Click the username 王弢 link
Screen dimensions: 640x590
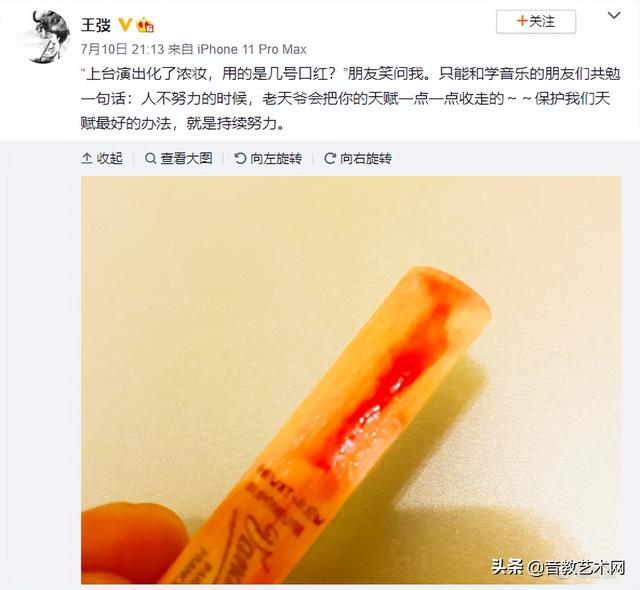pyautogui.click(x=96, y=25)
